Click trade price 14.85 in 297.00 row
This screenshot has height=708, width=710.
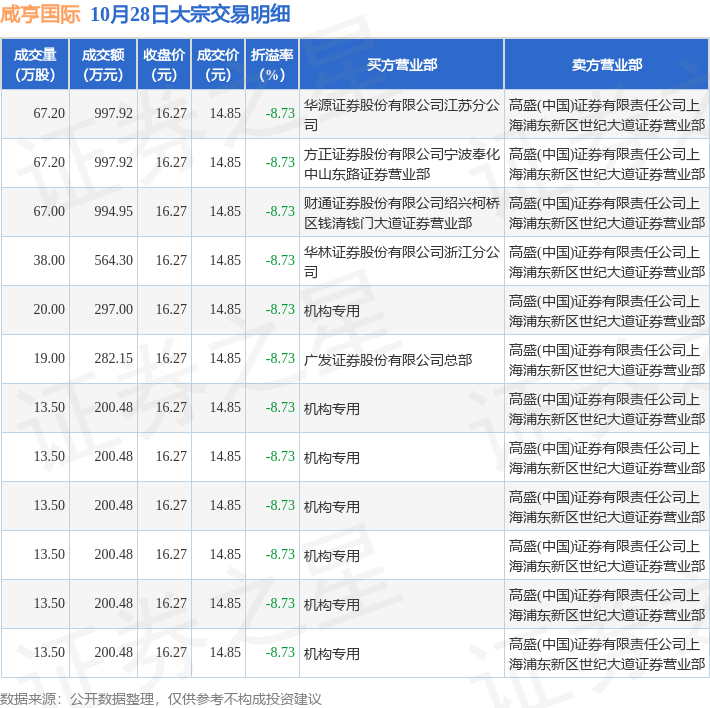pyautogui.click(x=225, y=309)
